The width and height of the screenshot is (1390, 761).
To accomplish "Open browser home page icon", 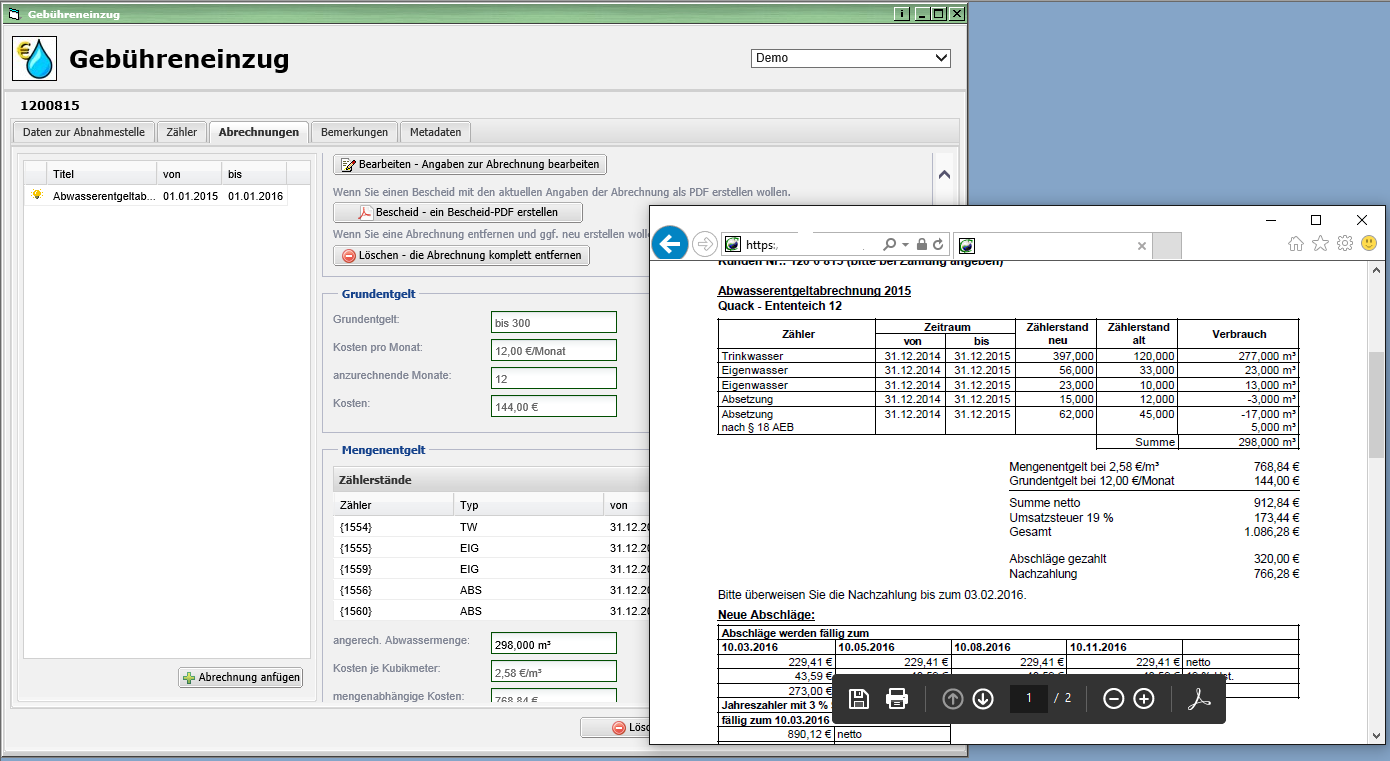I will (x=1296, y=244).
